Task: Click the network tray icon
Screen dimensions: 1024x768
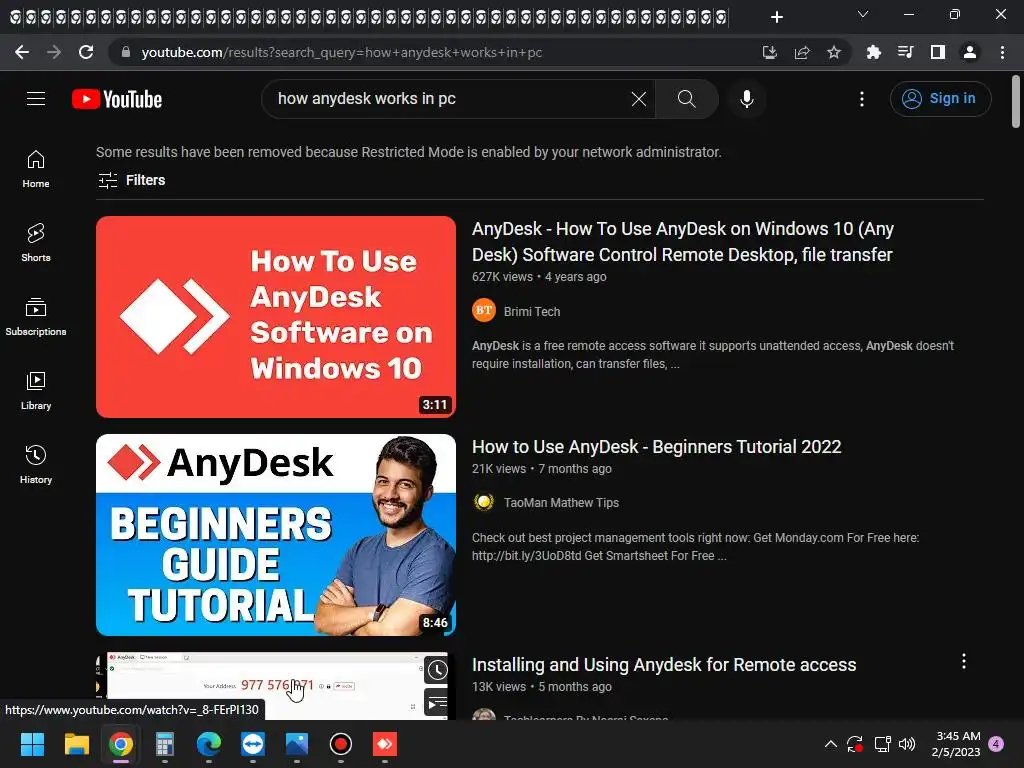Action: [x=882, y=744]
